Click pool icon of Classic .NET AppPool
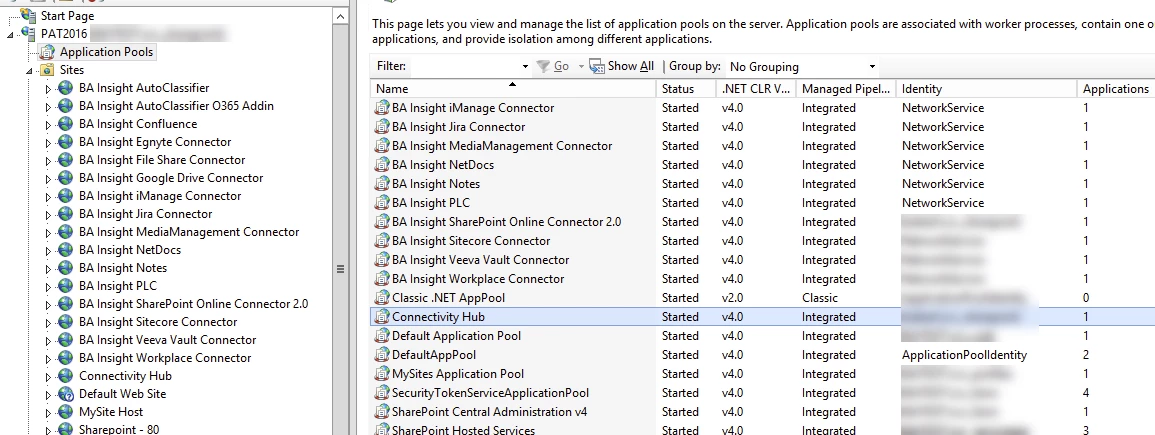The image size is (1155, 435). coord(382,298)
